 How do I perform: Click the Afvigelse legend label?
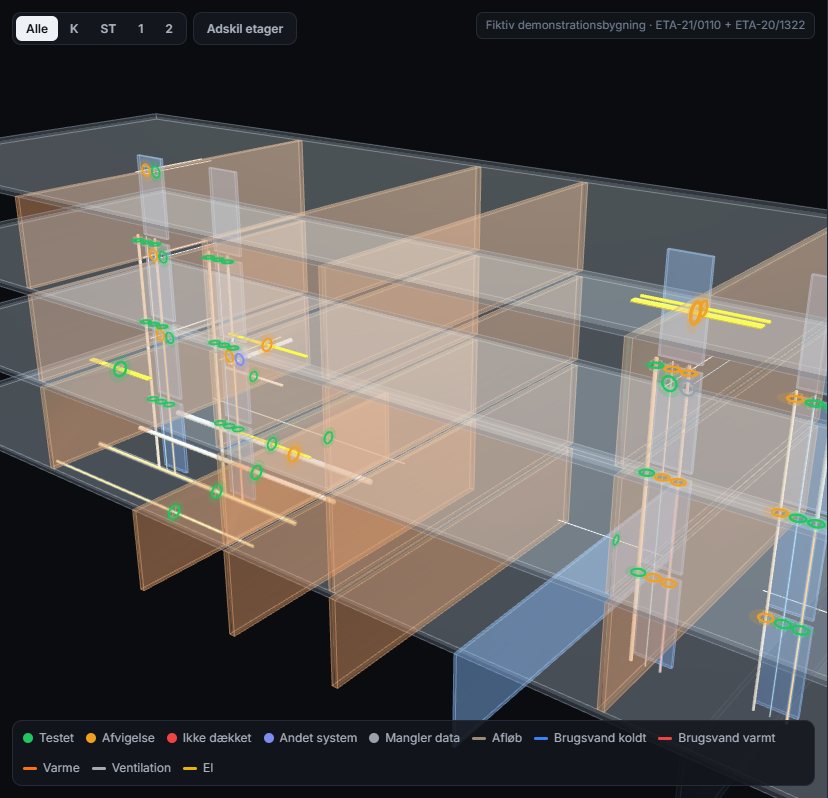[128, 738]
